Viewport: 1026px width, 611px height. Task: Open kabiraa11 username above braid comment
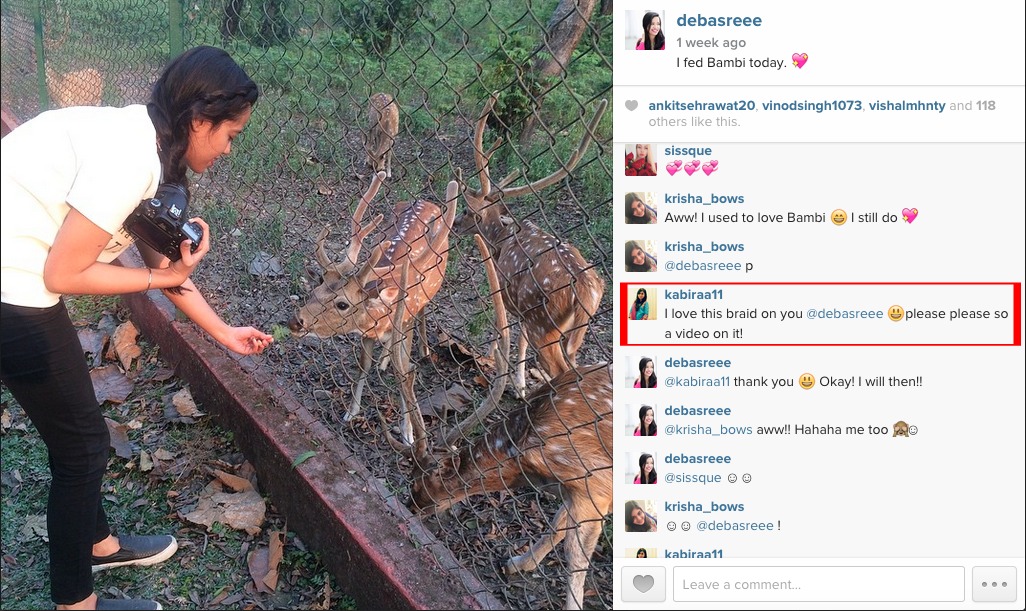tap(694, 294)
